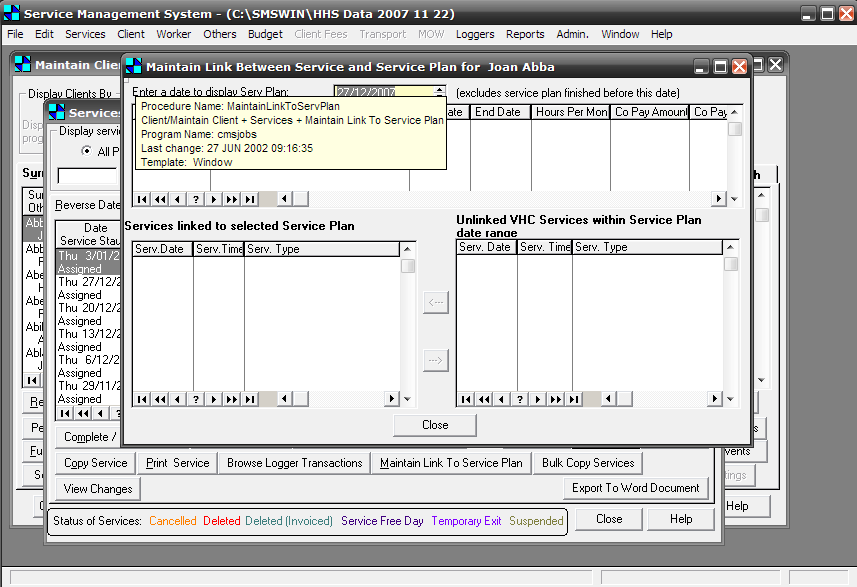Screen dimensions: 857x587
Task: Go to last record in the service plan grid
Action: [x=250, y=199]
